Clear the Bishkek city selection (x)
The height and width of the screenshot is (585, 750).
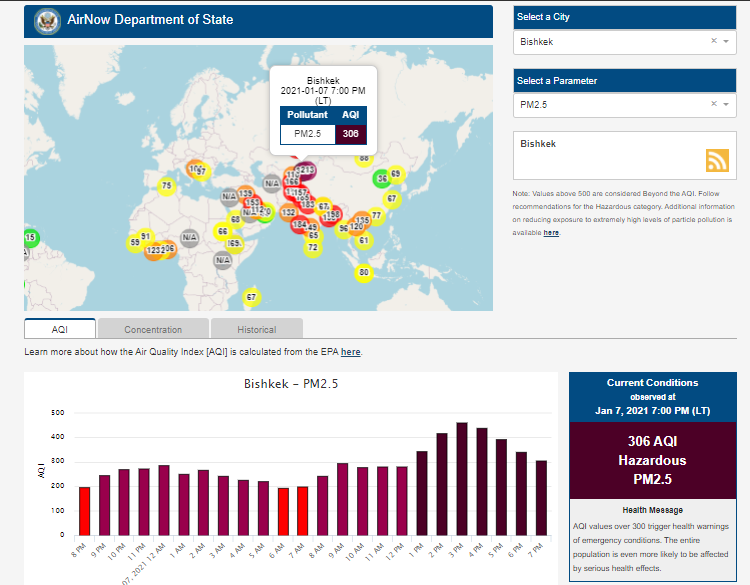[714, 42]
